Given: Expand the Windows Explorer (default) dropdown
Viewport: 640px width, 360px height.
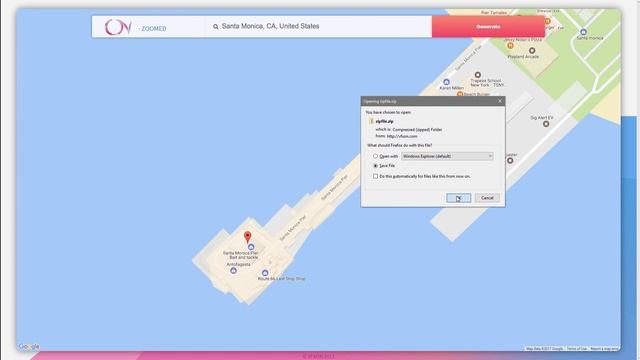Looking at the screenshot, I should pos(447,156).
